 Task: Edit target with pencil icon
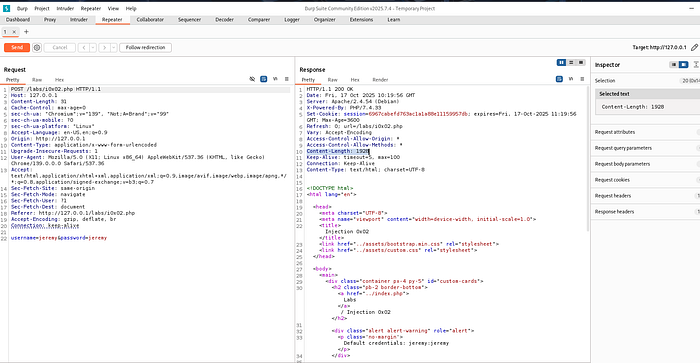click(x=694, y=47)
